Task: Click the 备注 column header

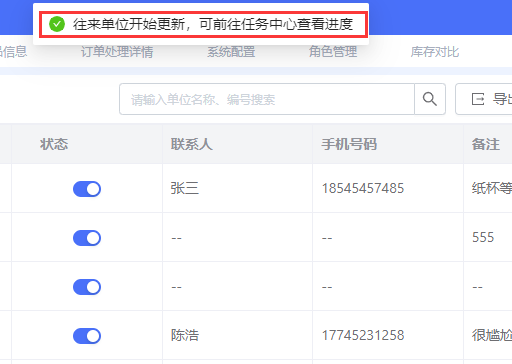Action: [x=486, y=144]
